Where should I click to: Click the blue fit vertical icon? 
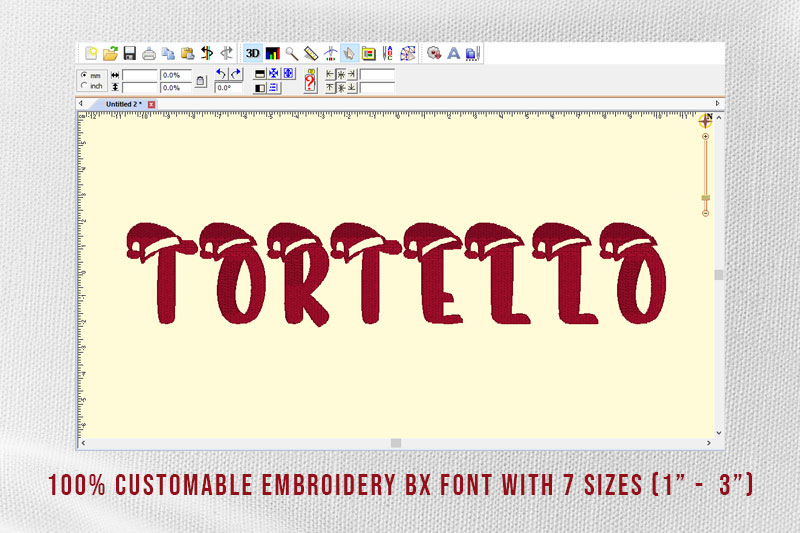289,73
